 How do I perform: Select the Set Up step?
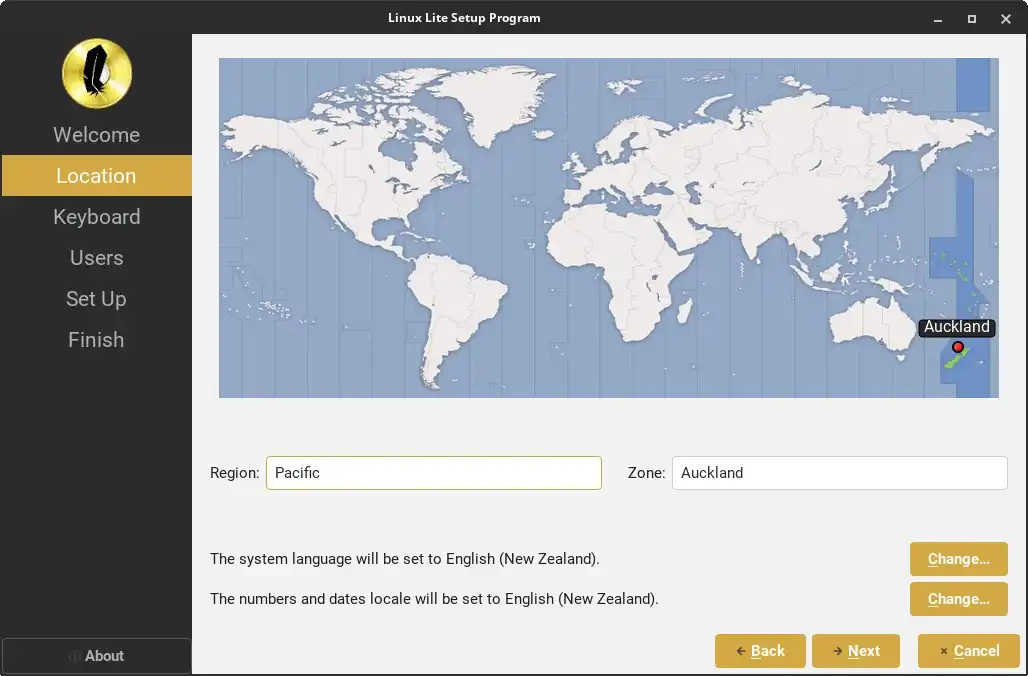96,299
